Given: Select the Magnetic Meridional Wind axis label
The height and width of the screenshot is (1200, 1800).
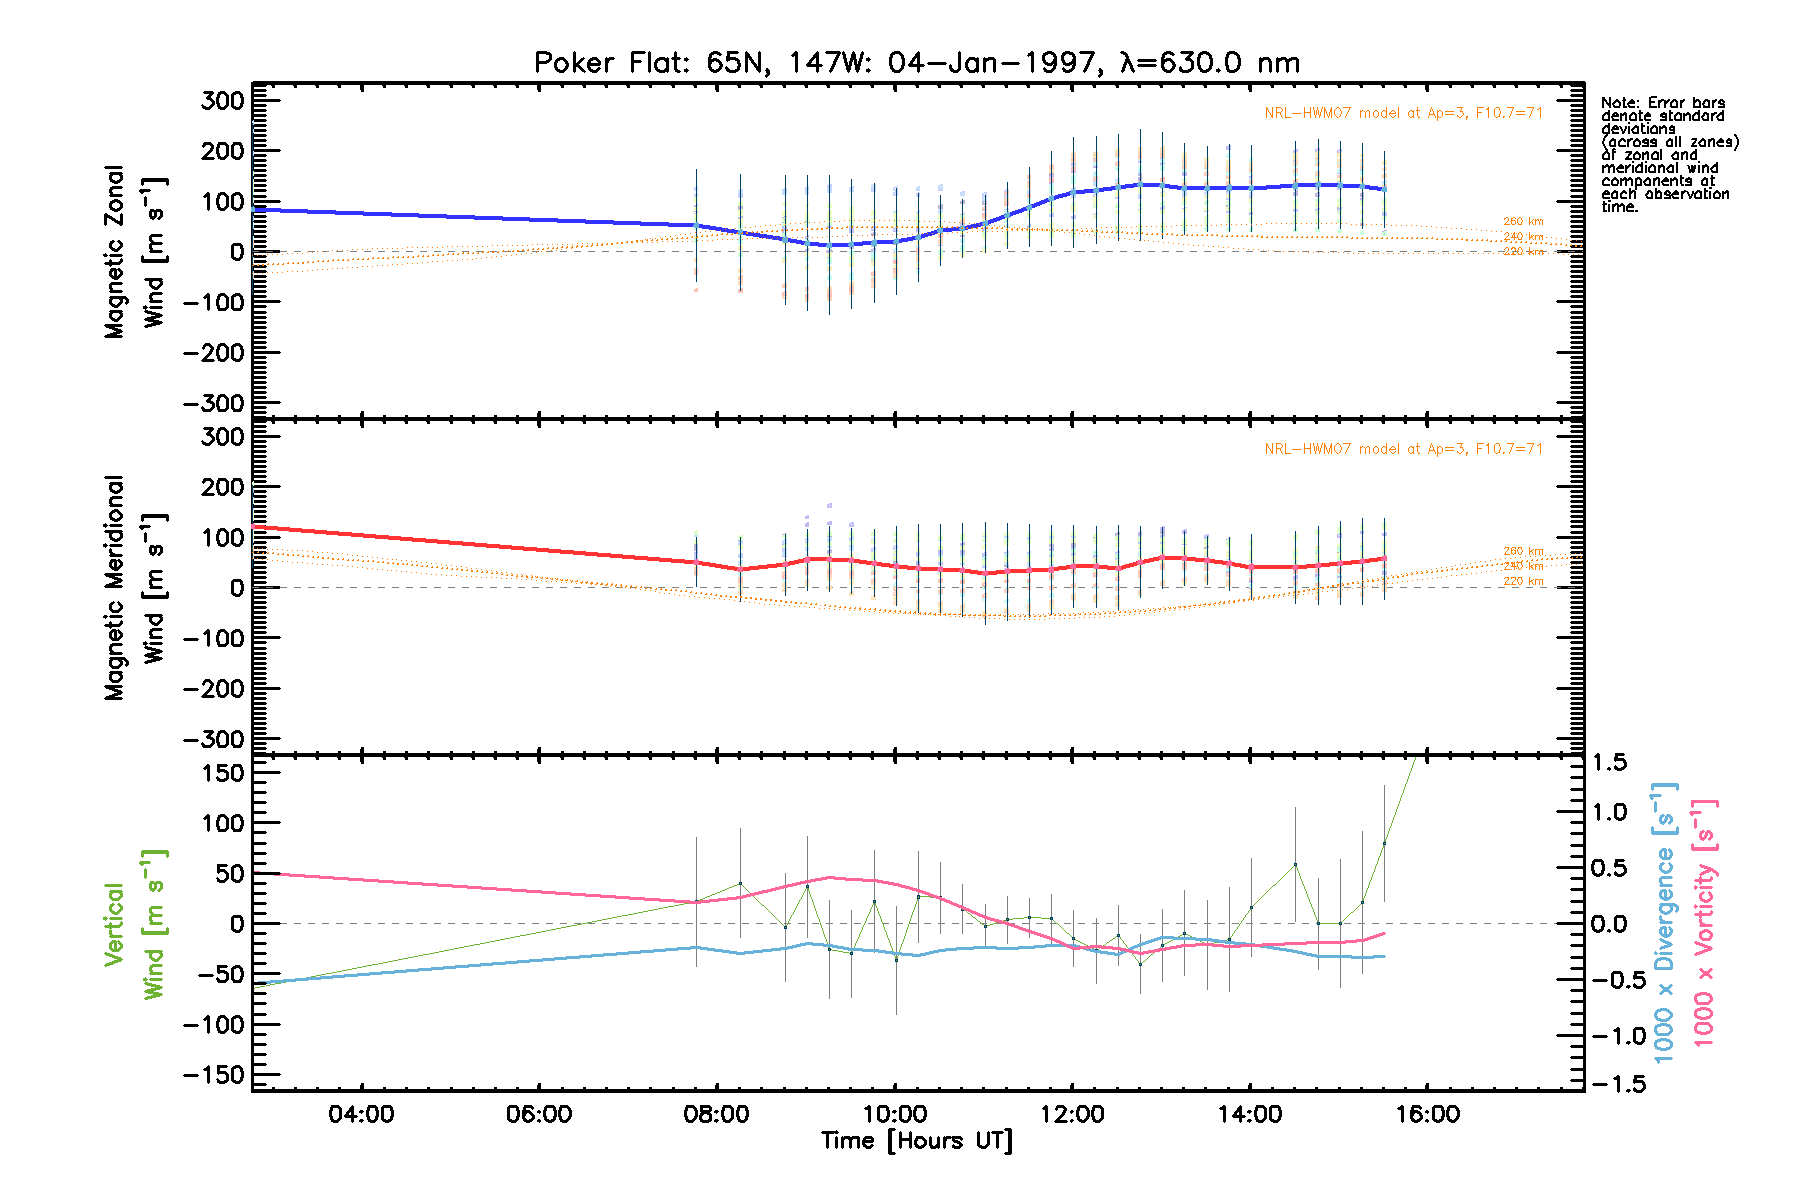Looking at the screenshot, I should tap(134, 587).
